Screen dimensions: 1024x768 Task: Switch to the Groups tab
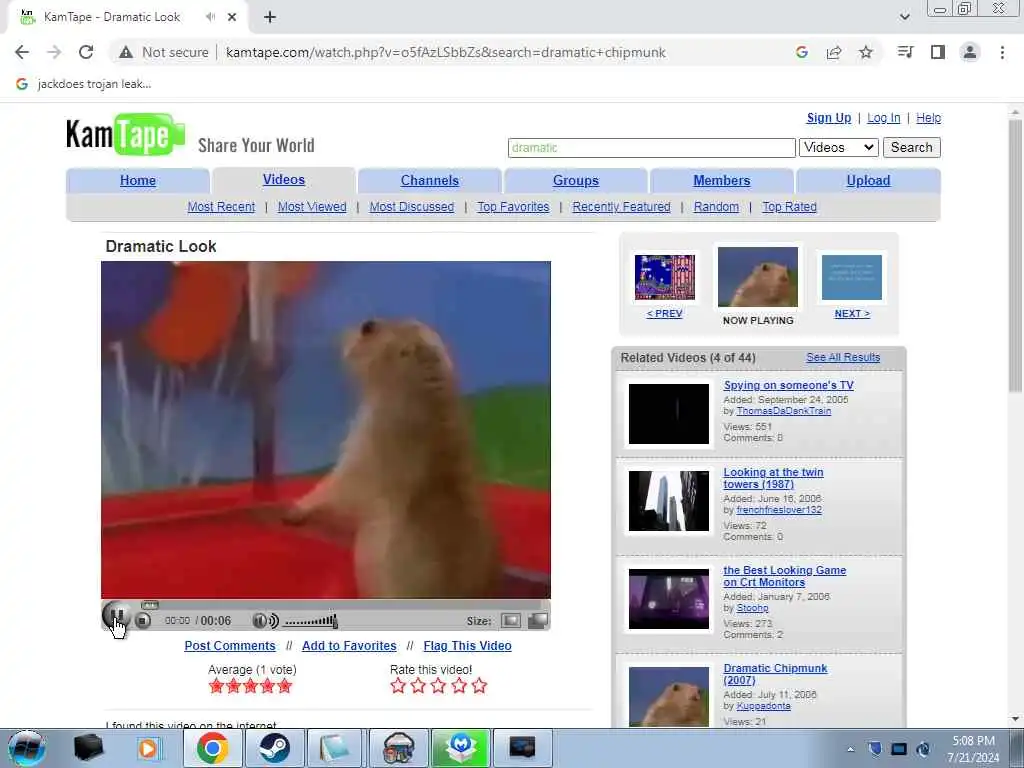[575, 181]
